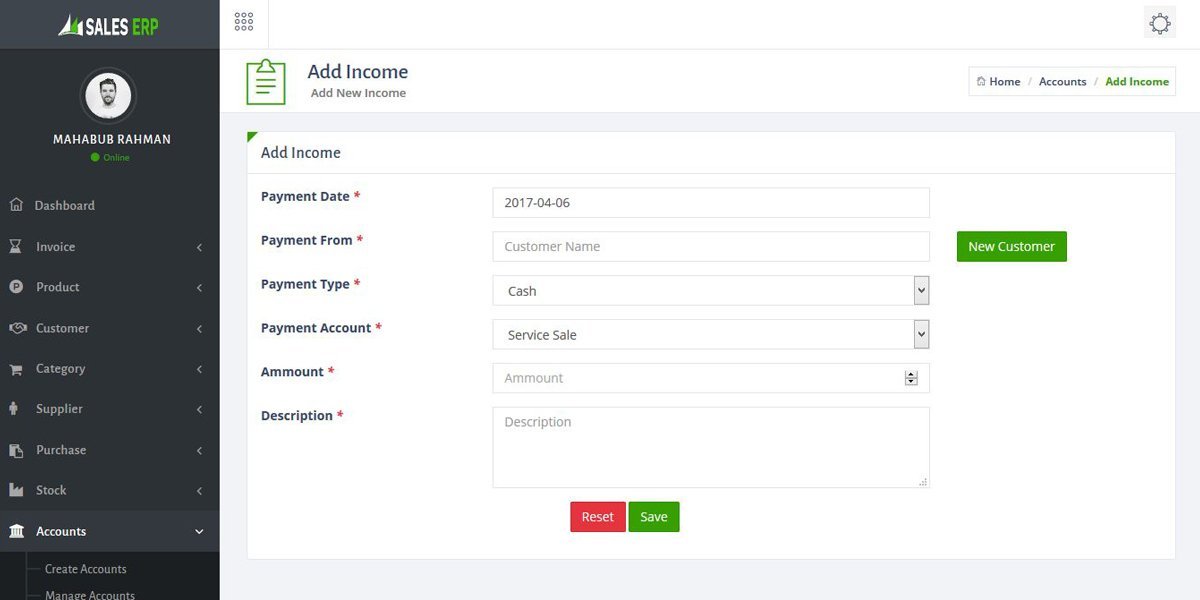Click the Invoice hourglass icon
This screenshot has width=1200, height=600.
16,246
